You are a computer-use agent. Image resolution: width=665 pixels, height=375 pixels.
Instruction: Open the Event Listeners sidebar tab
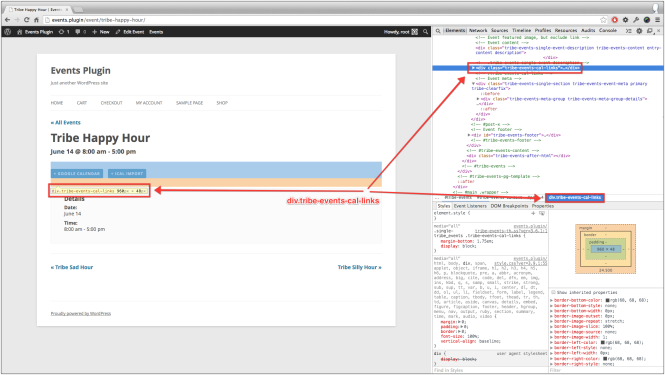point(470,206)
